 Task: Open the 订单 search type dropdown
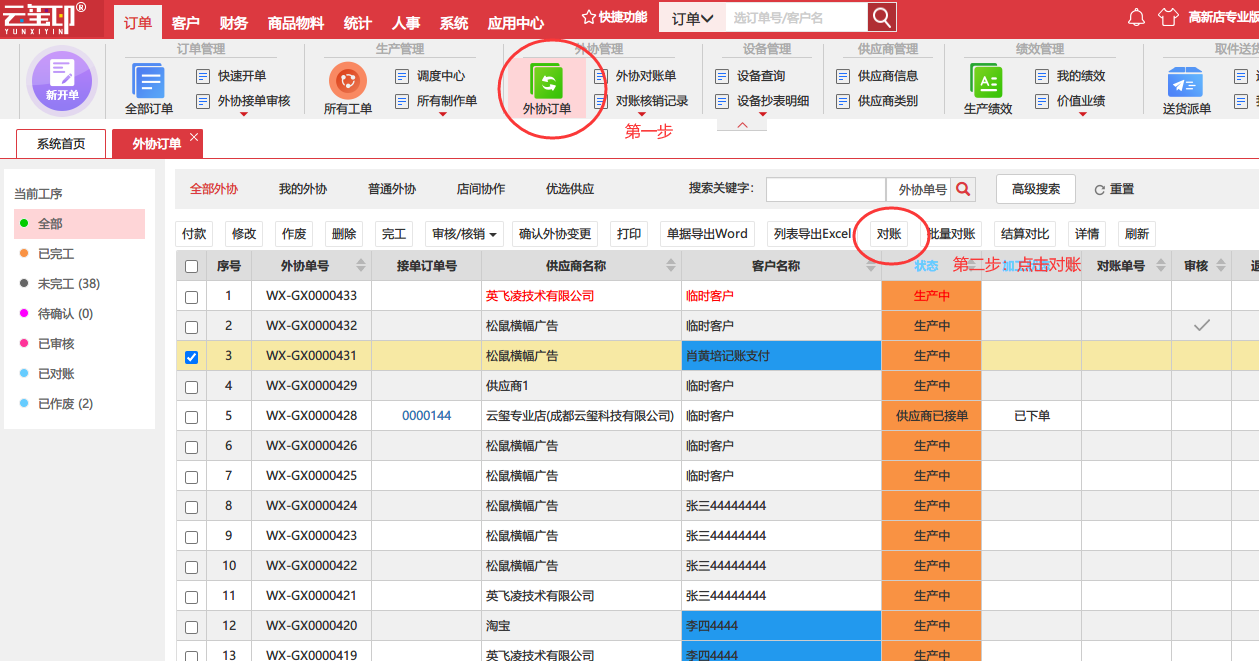[x=692, y=18]
